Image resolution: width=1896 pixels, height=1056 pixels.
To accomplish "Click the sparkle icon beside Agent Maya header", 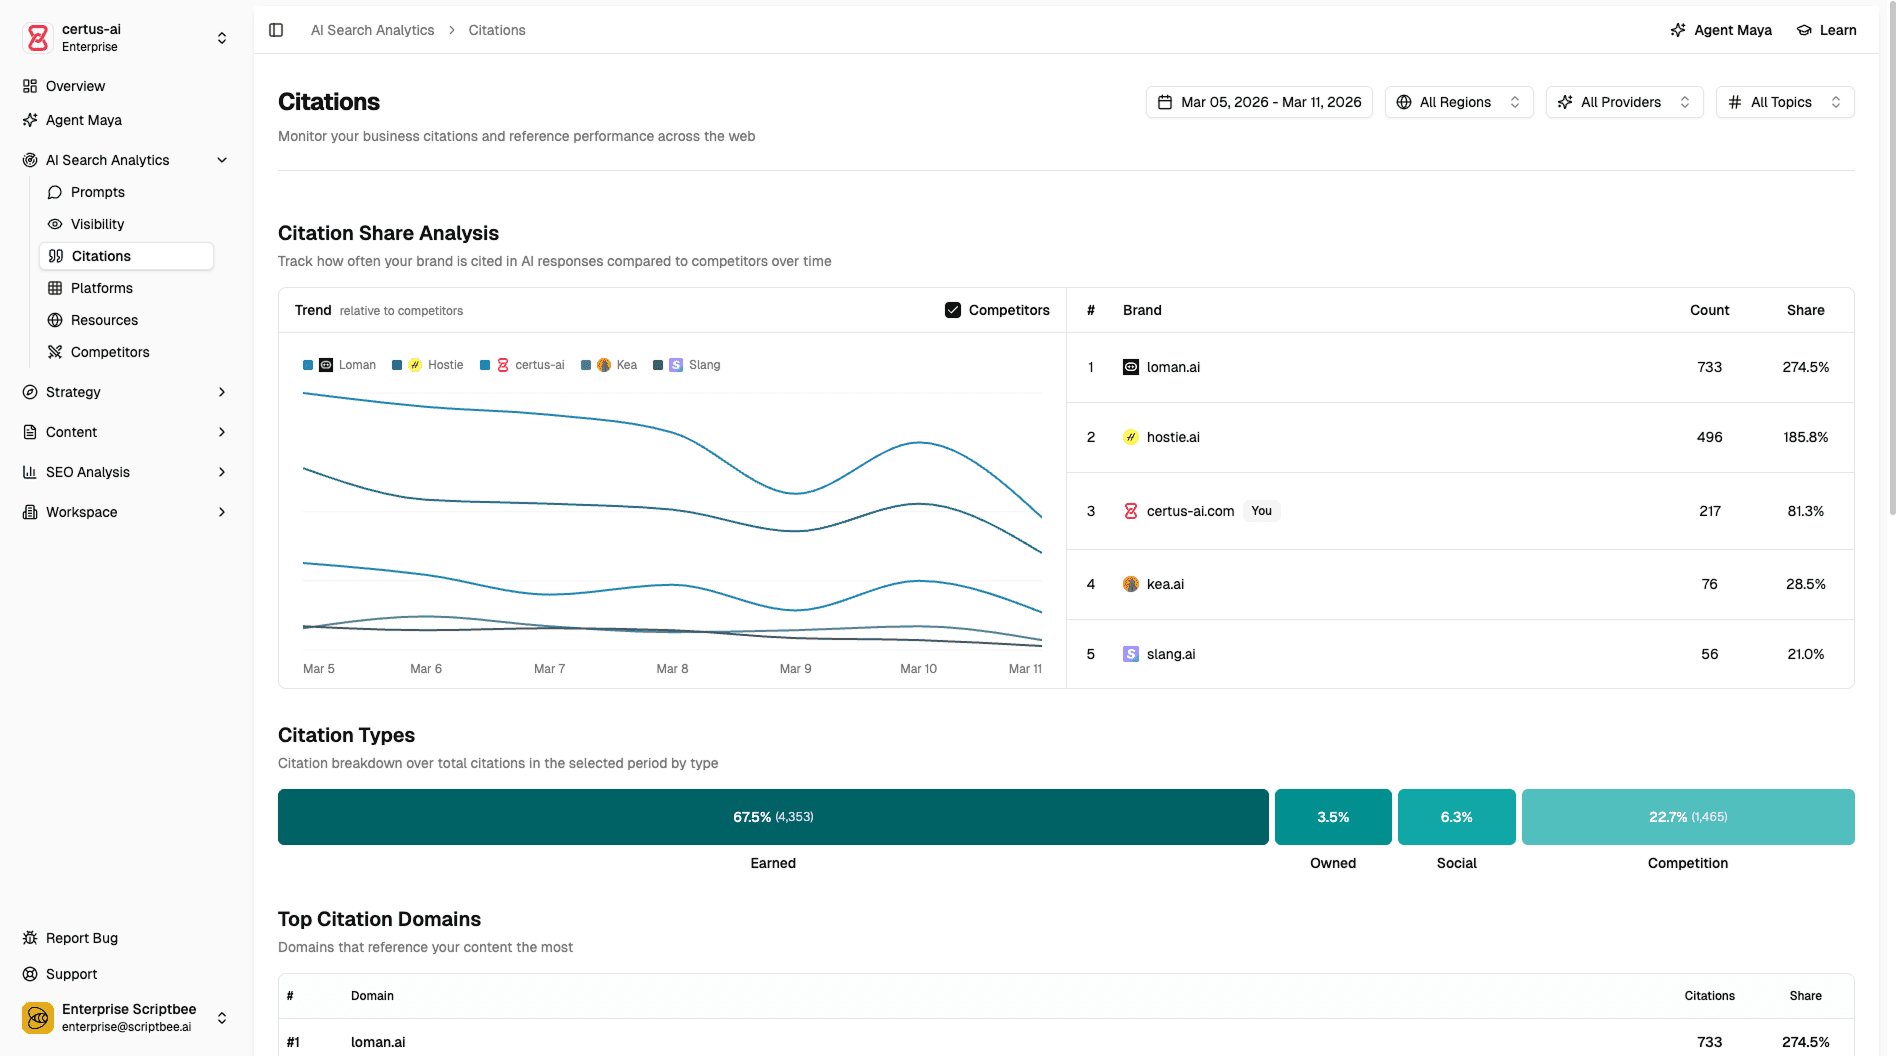I will (x=1678, y=30).
